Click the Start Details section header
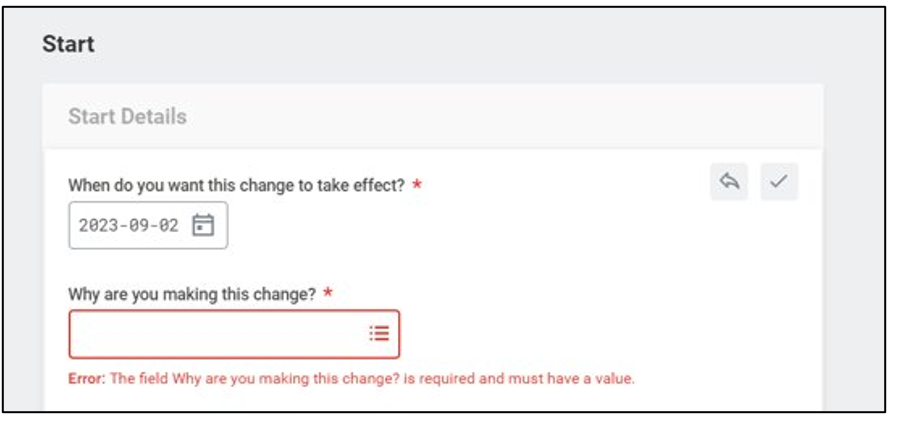This screenshot has width=899, height=421. (127, 116)
